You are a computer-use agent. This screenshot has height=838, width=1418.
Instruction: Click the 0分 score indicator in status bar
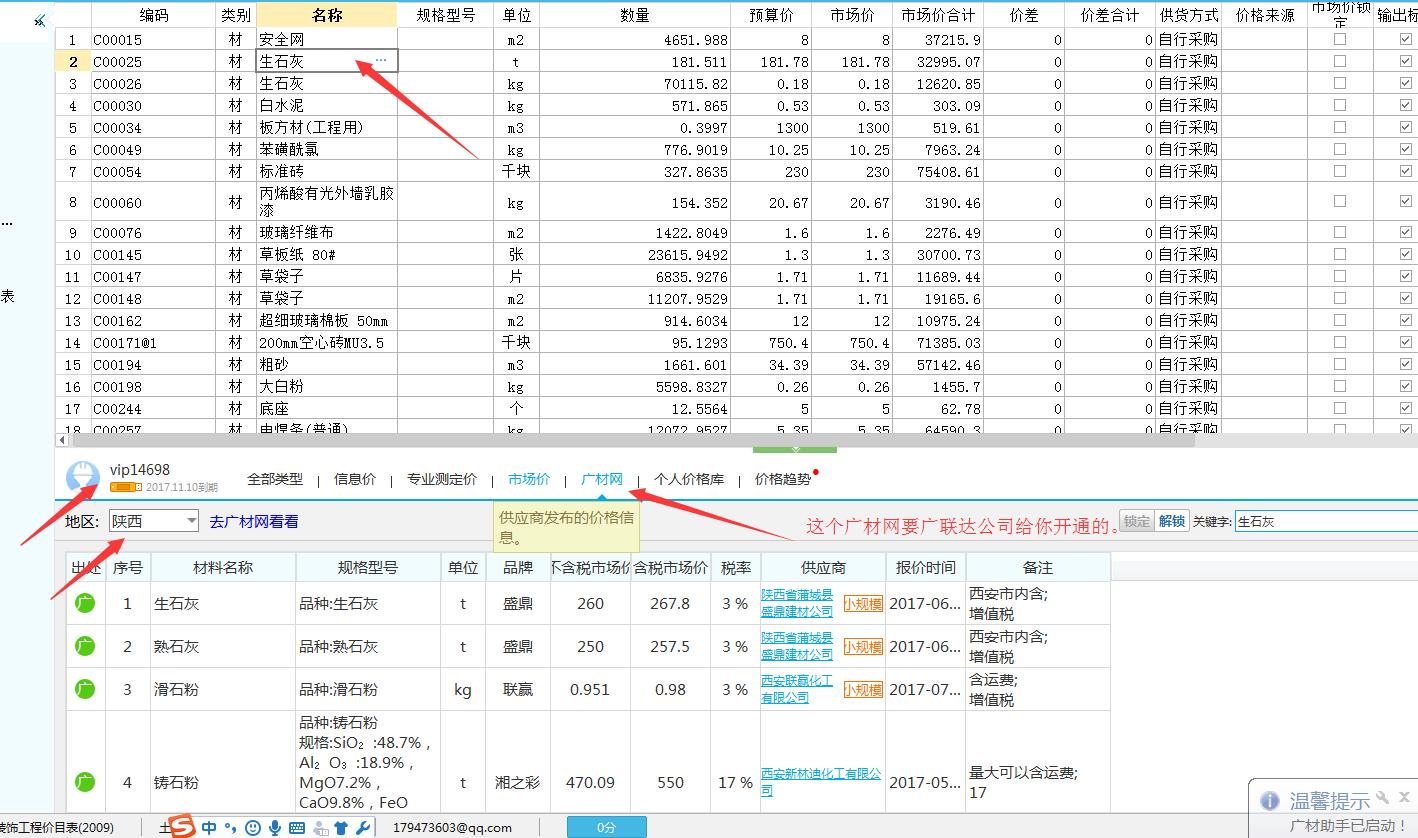click(x=606, y=827)
